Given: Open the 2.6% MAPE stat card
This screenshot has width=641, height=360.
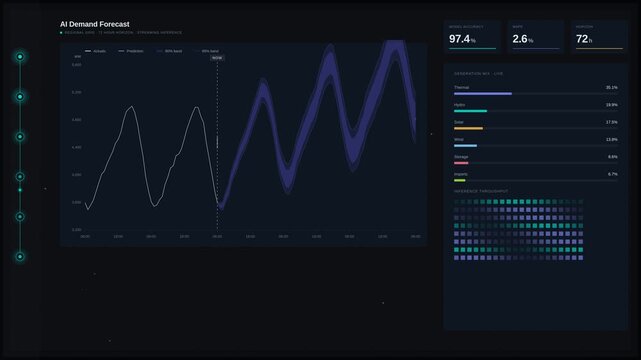Looking at the screenshot, I should (x=536, y=37).
